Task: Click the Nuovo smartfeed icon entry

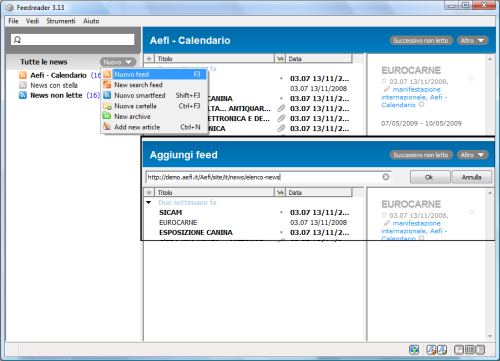Action: click(x=107, y=95)
